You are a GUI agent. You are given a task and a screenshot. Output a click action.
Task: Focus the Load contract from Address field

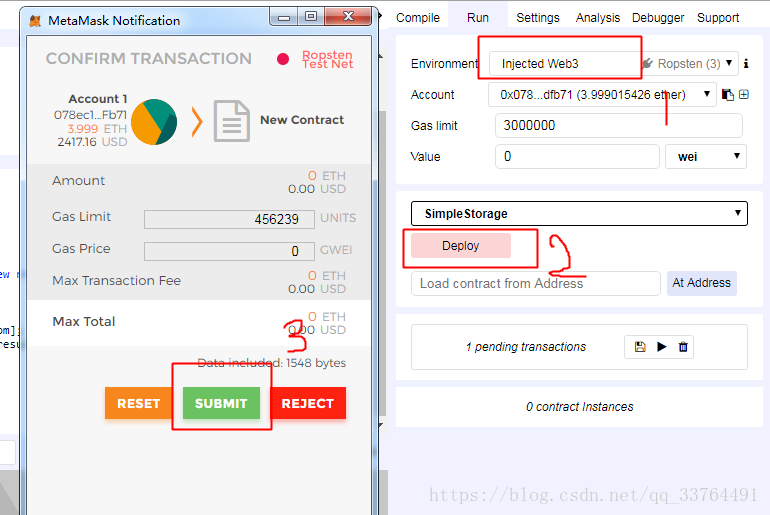point(535,283)
